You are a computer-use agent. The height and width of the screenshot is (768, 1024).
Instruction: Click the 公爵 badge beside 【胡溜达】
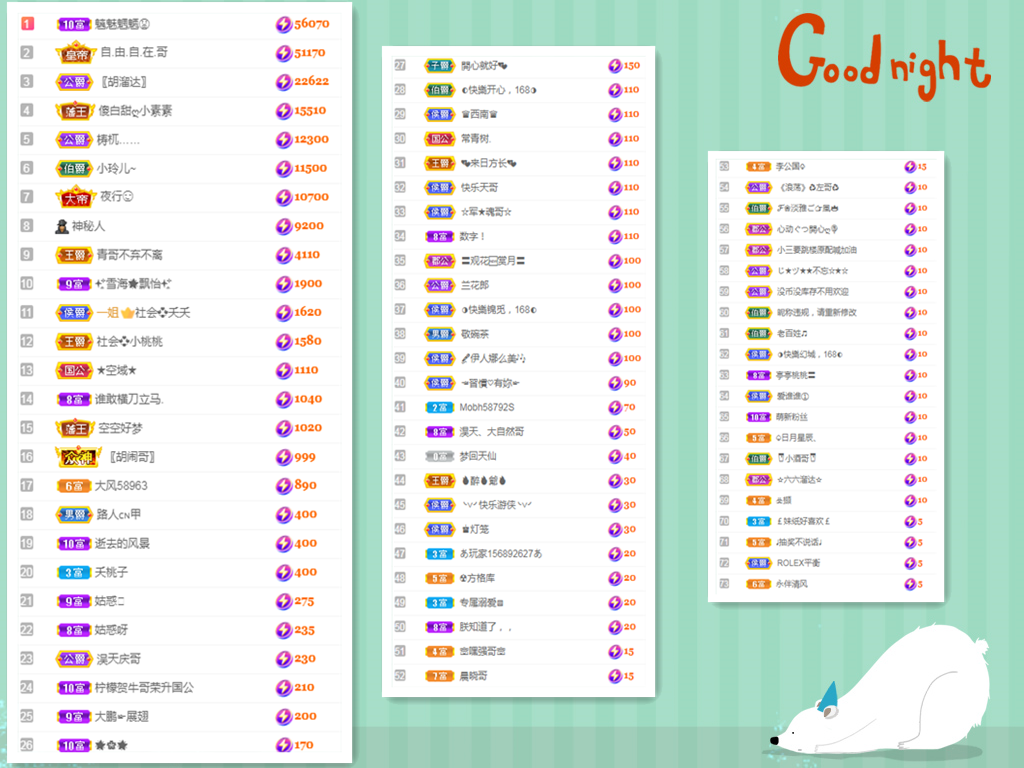tap(73, 82)
